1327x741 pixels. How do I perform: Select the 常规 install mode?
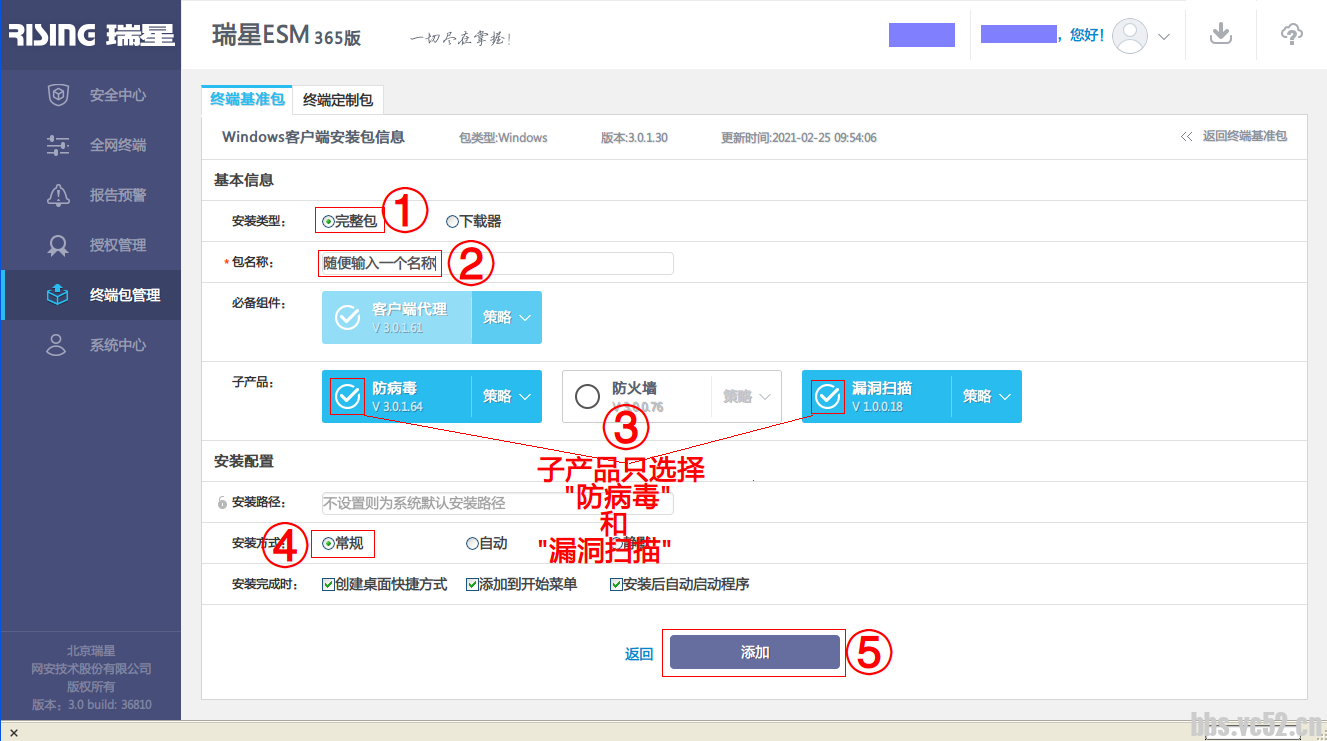coord(328,544)
